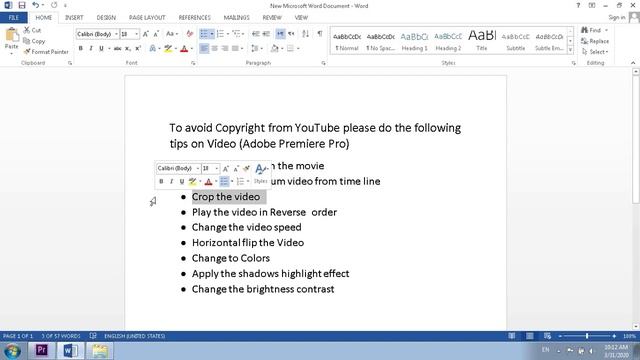Image resolution: width=640 pixels, height=360 pixels.
Task: Click the Multilevel List icon
Action: click(236, 34)
